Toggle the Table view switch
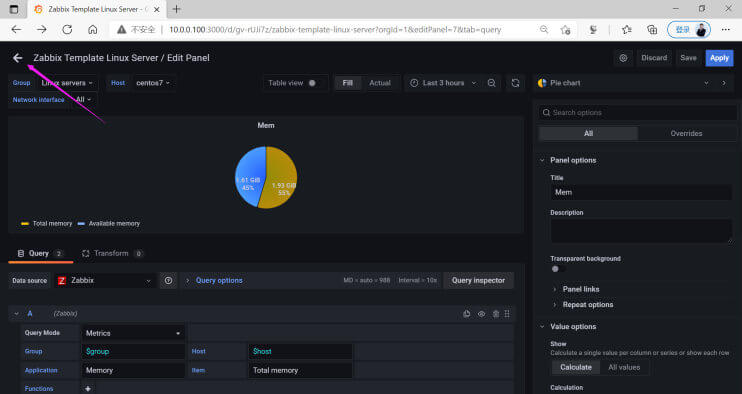742x394 pixels. [x=313, y=83]
